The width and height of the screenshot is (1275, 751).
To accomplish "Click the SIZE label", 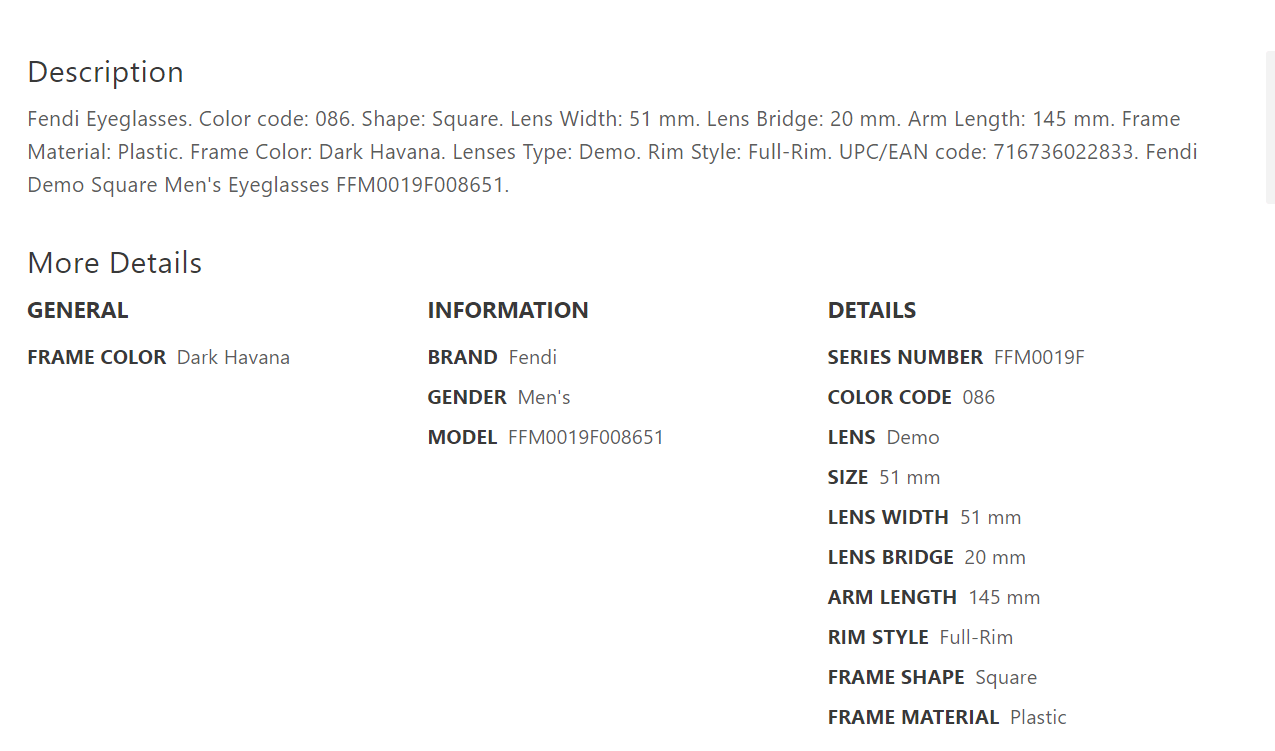I will 847,477.
